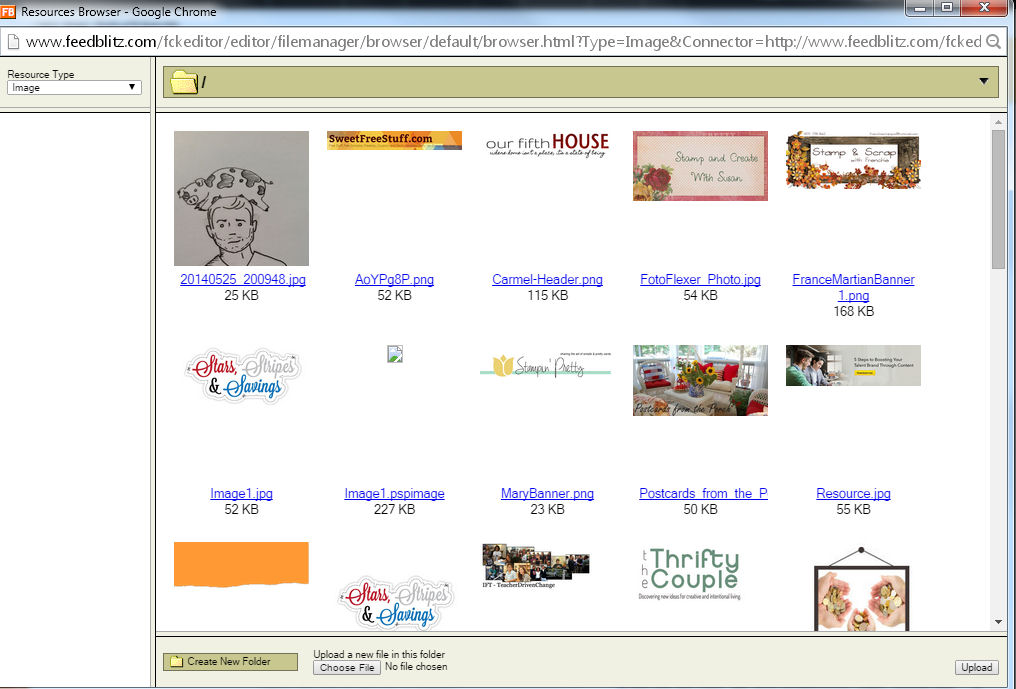1016x689 pixels.
Task: Select the bottom-row Stars, Stripes & Savings thumbnail
Action: coord(395,603)
